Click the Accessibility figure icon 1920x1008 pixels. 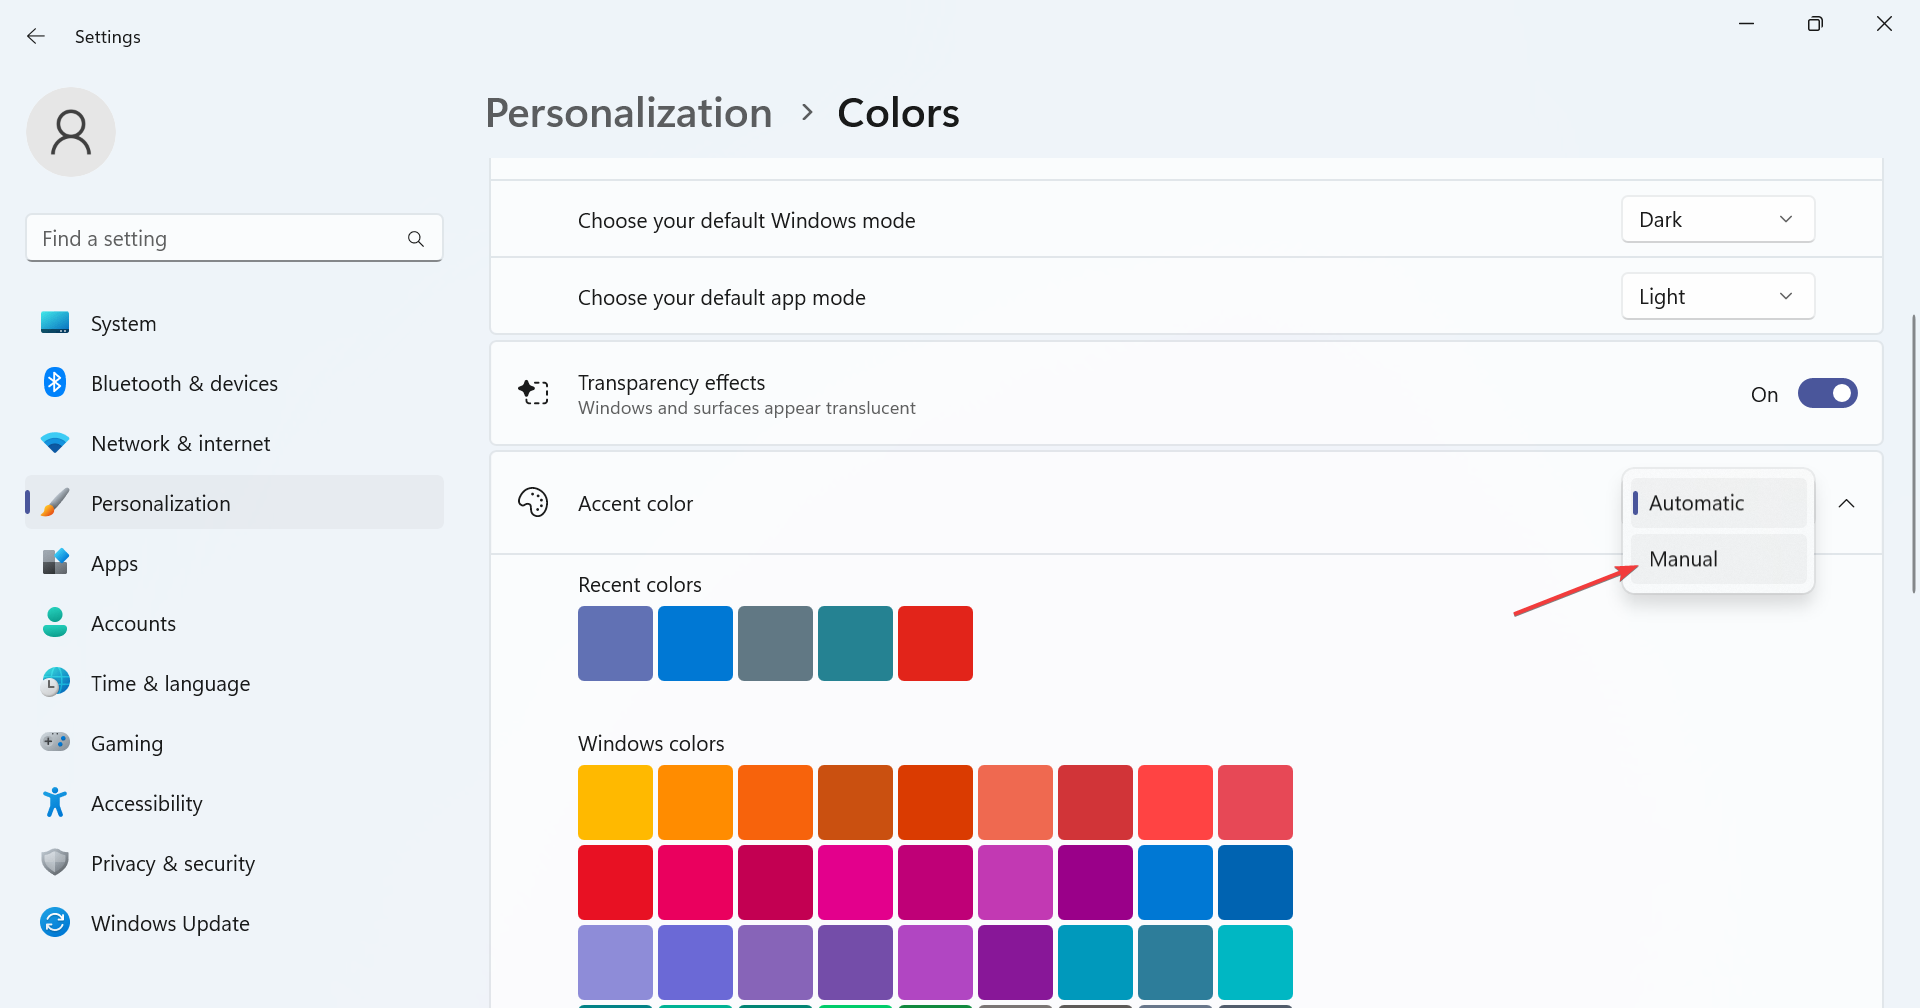pyautogui.click(x=55, y=803)
